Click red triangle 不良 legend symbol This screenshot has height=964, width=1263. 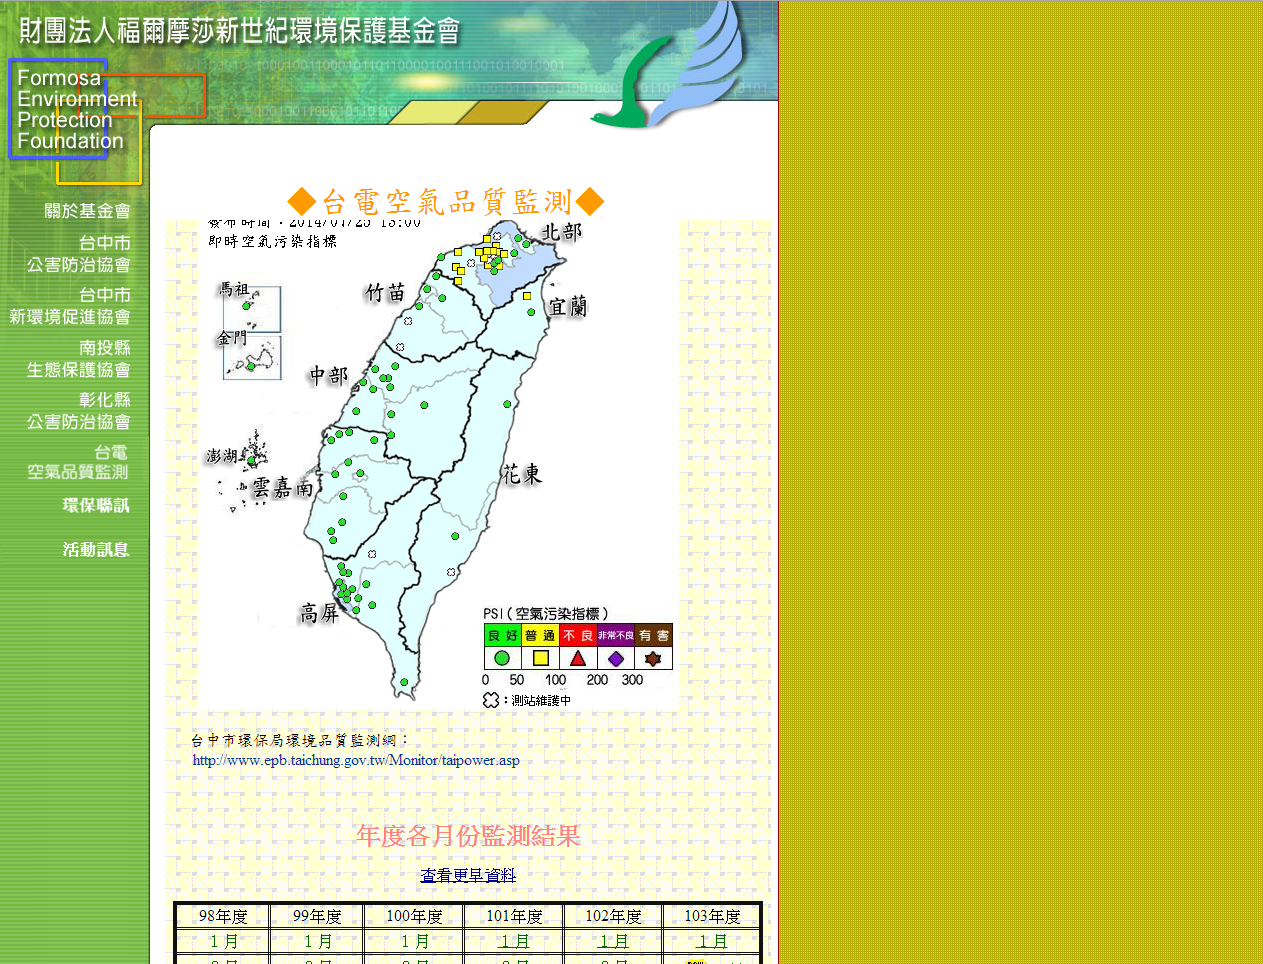tap(578, 658)
